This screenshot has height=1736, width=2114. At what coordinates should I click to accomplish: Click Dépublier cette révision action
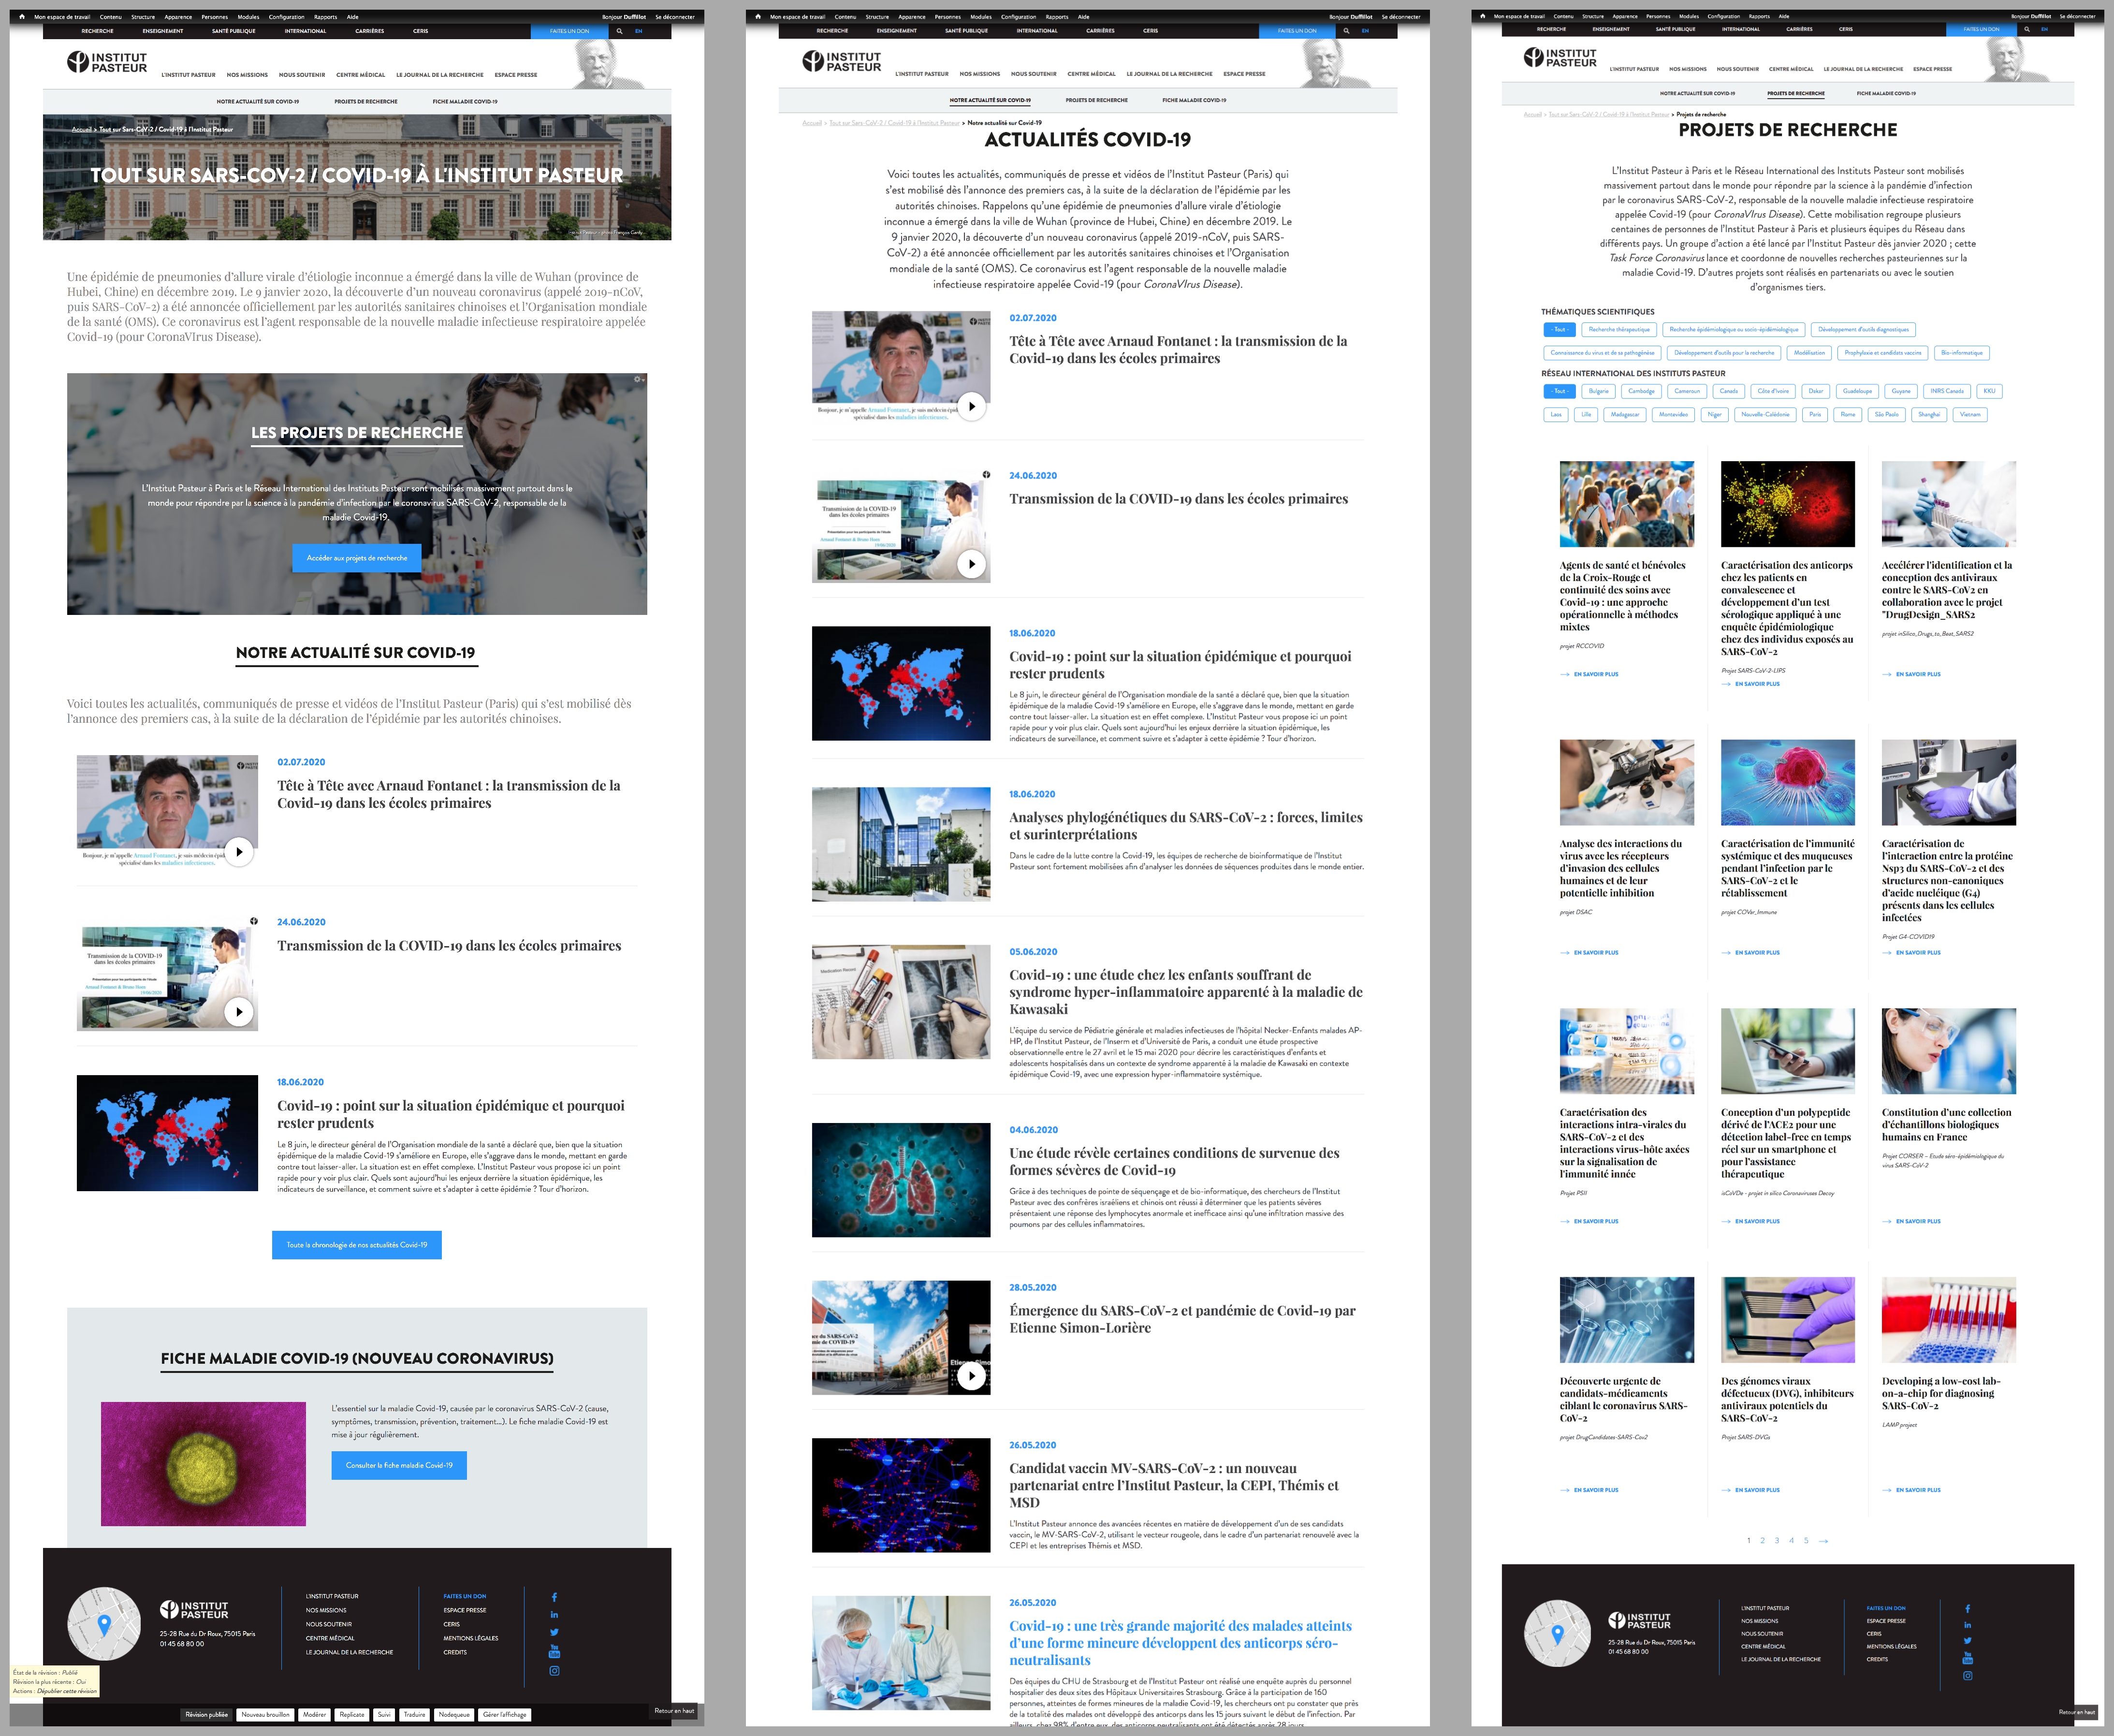click(66, 1691)
